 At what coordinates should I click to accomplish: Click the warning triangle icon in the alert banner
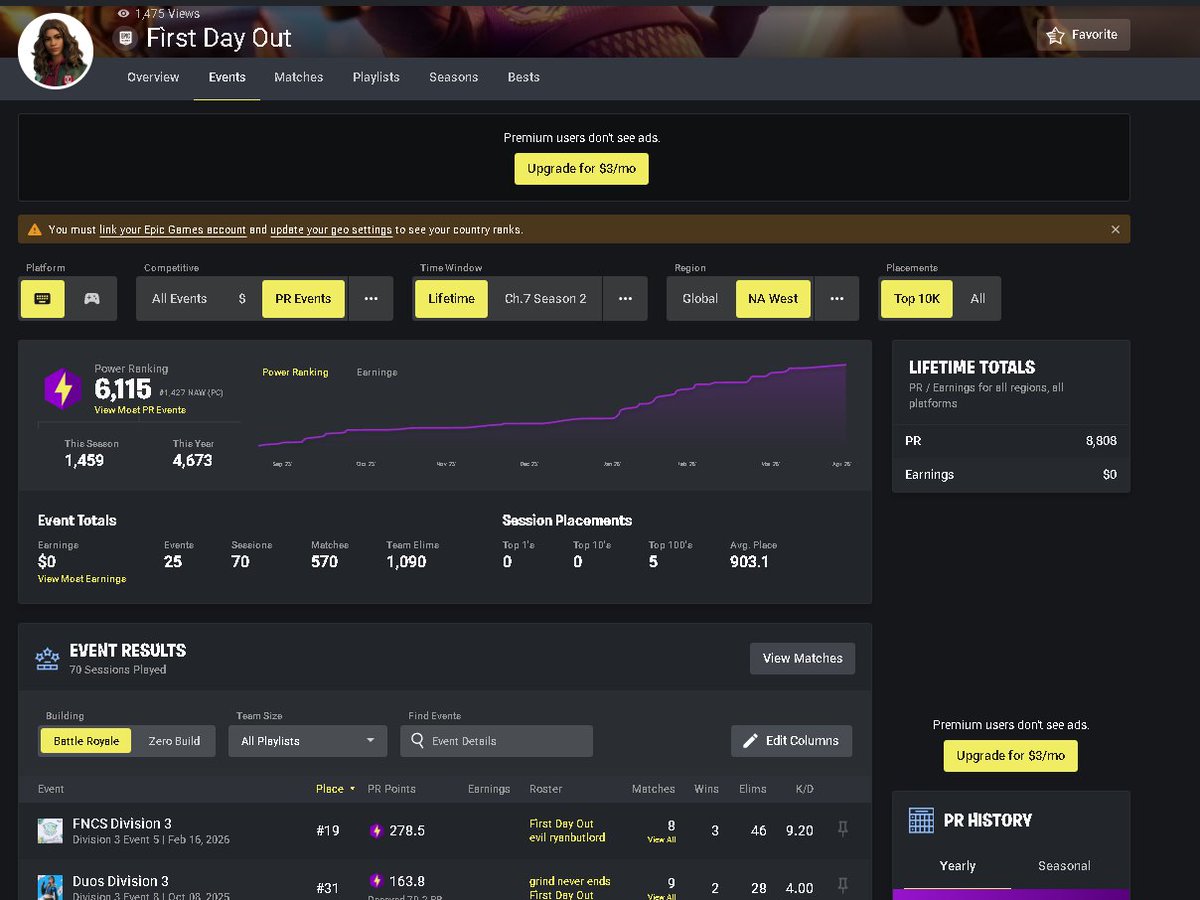tap(34, 230)
